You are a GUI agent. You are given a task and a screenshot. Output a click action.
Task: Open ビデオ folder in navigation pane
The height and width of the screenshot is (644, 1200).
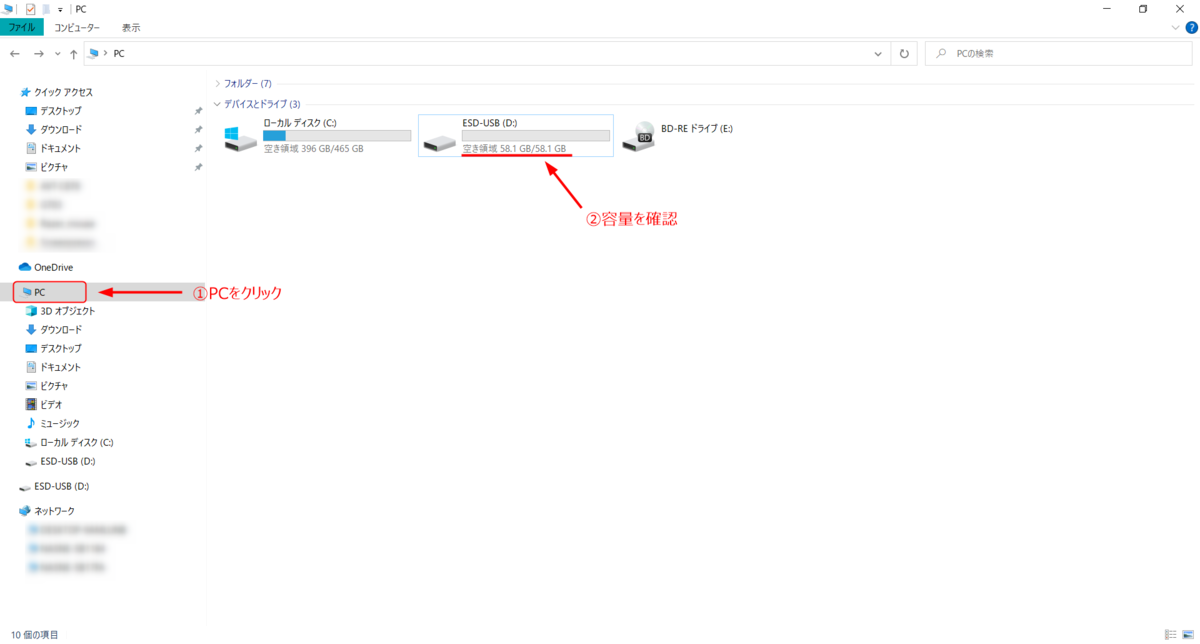44,404
